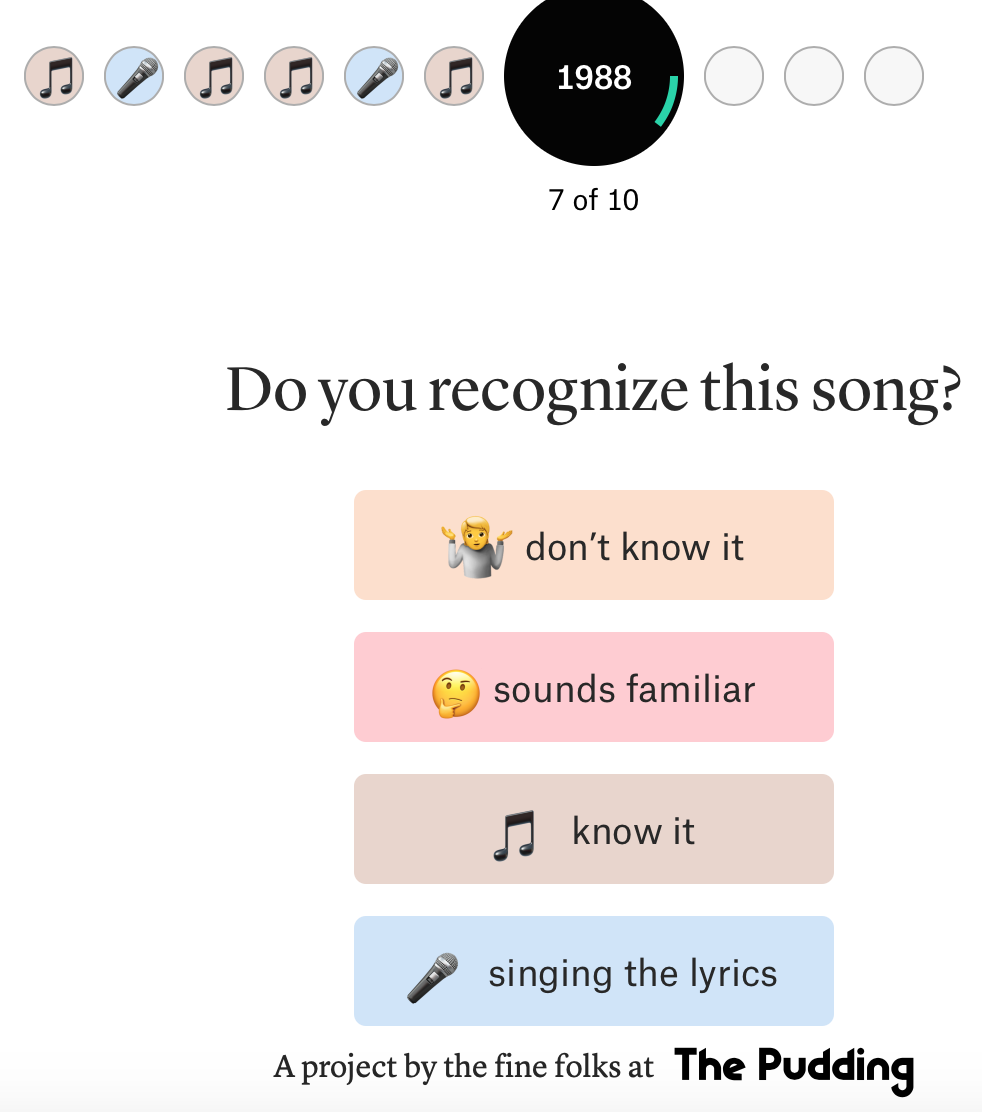Click the tenth empty progress circle
The width and height of the screenshot is (982, 1112).
894,76
